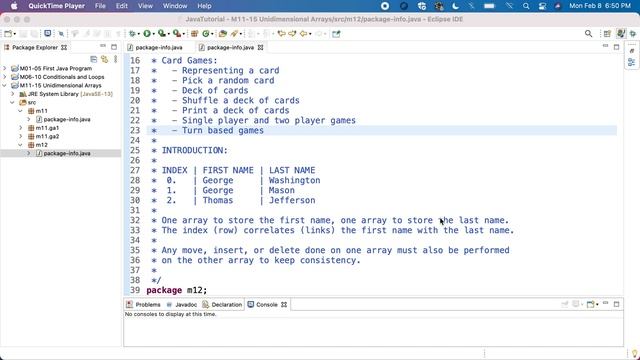
Task: Click the Outline view icon on right trim
Action: click(631, 62)
